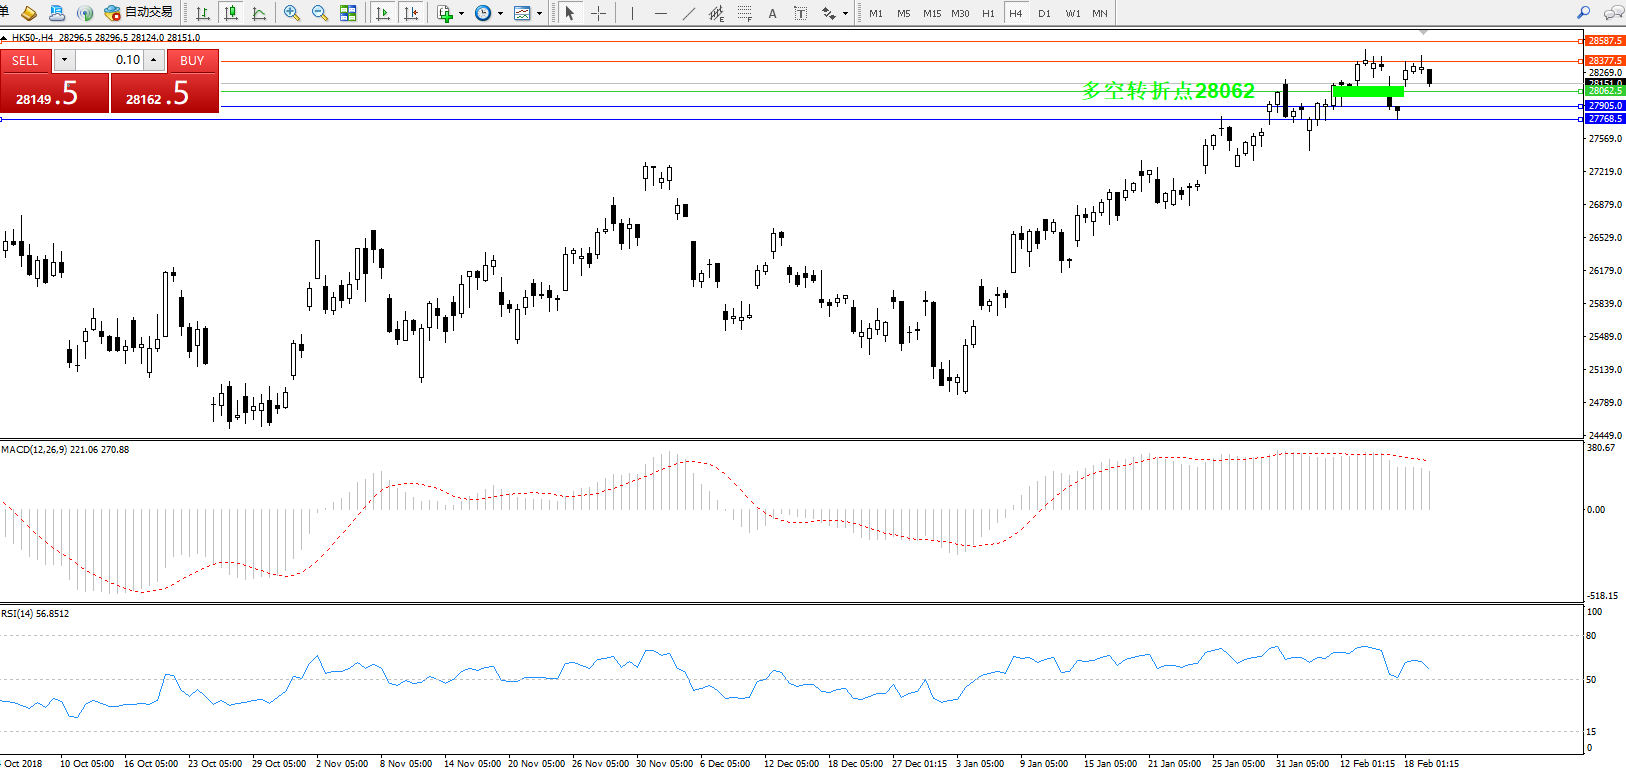The image size is (1626, 775).
Task: Toggle the candlestick chart mode
Action: tap(231, 13)
